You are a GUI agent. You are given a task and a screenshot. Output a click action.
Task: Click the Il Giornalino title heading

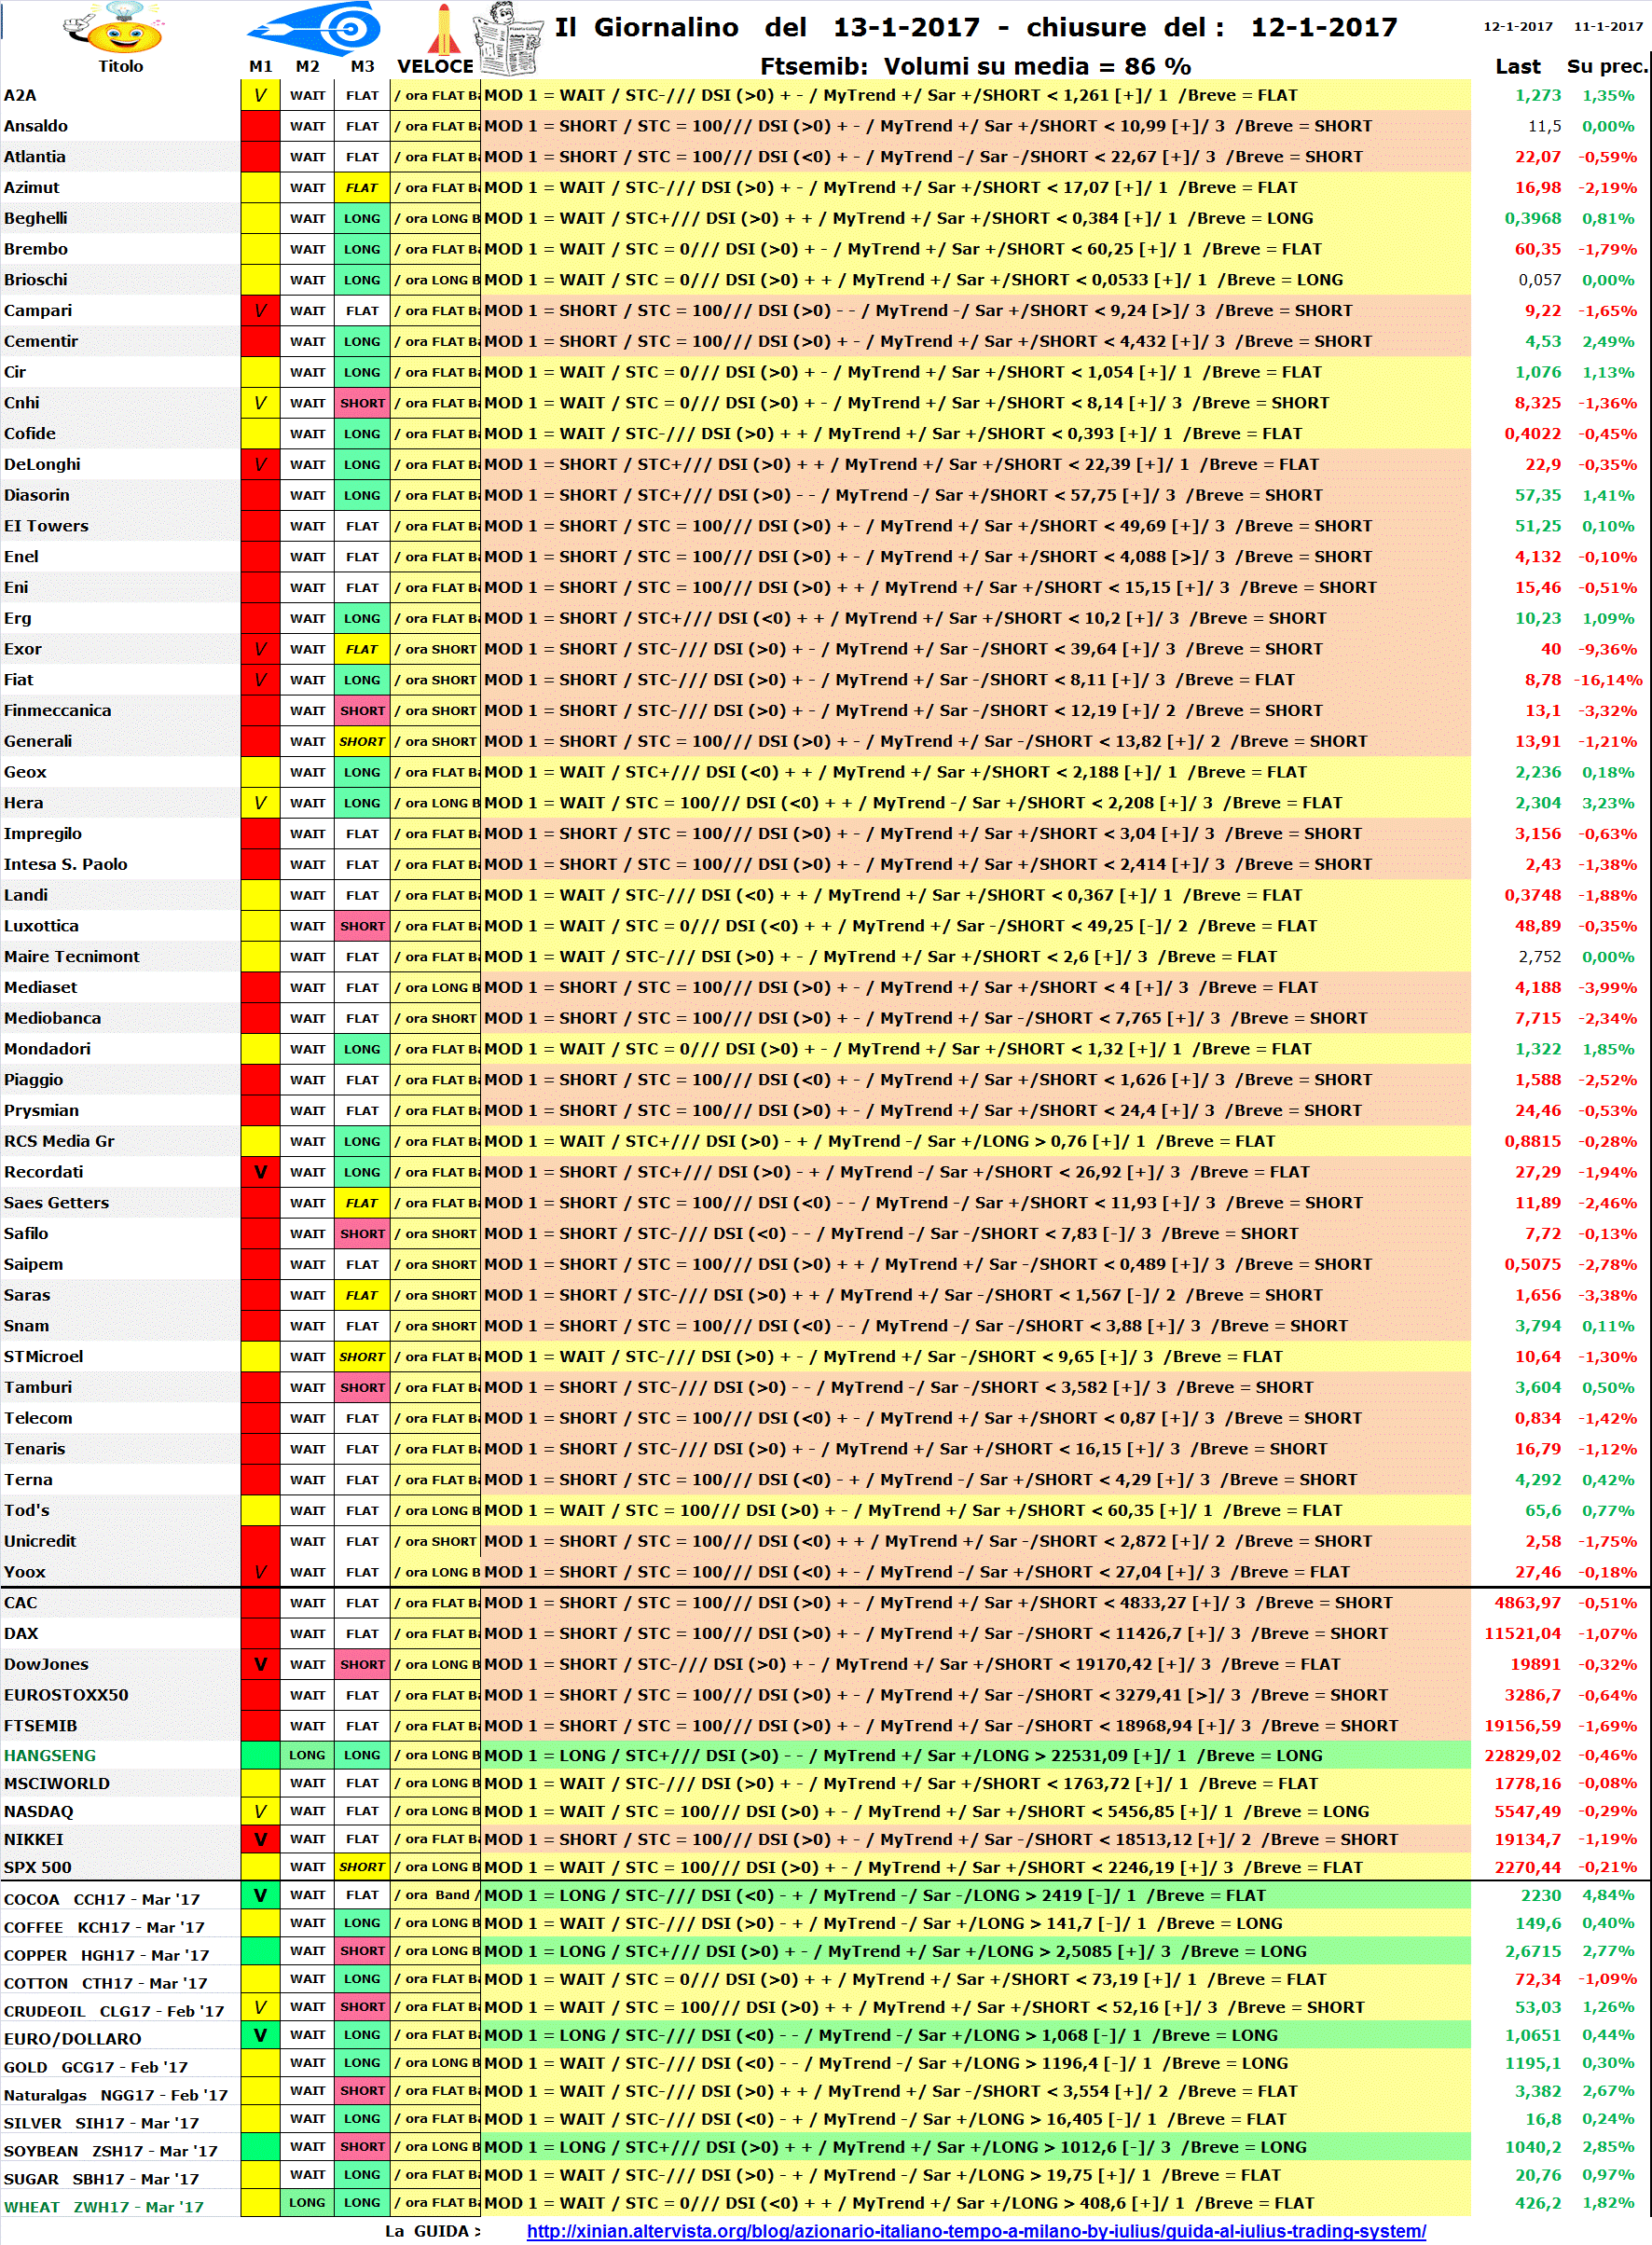point(976,27)
